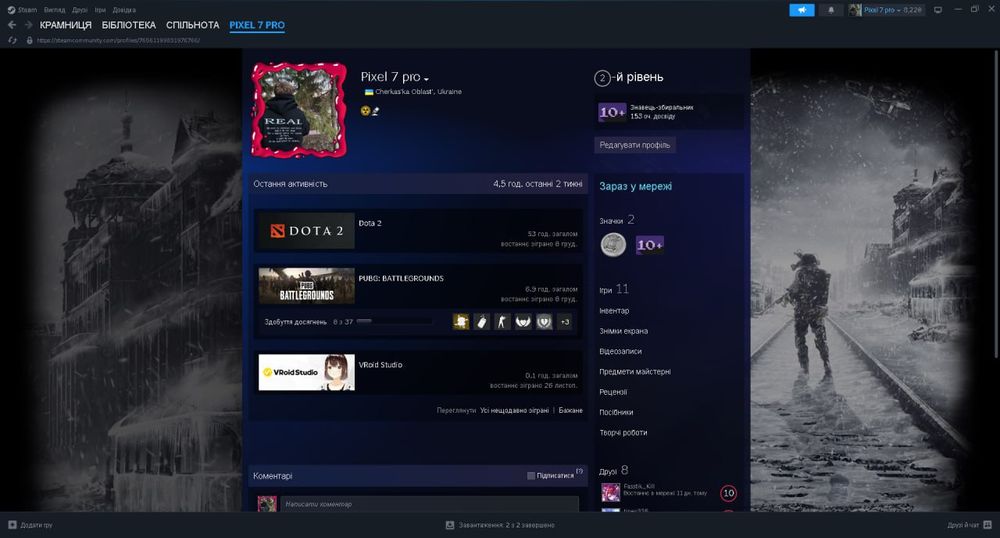Switch to the БІБЛІОТЕКА tab
Screen dimensions: 1000x538
point(129,25)
